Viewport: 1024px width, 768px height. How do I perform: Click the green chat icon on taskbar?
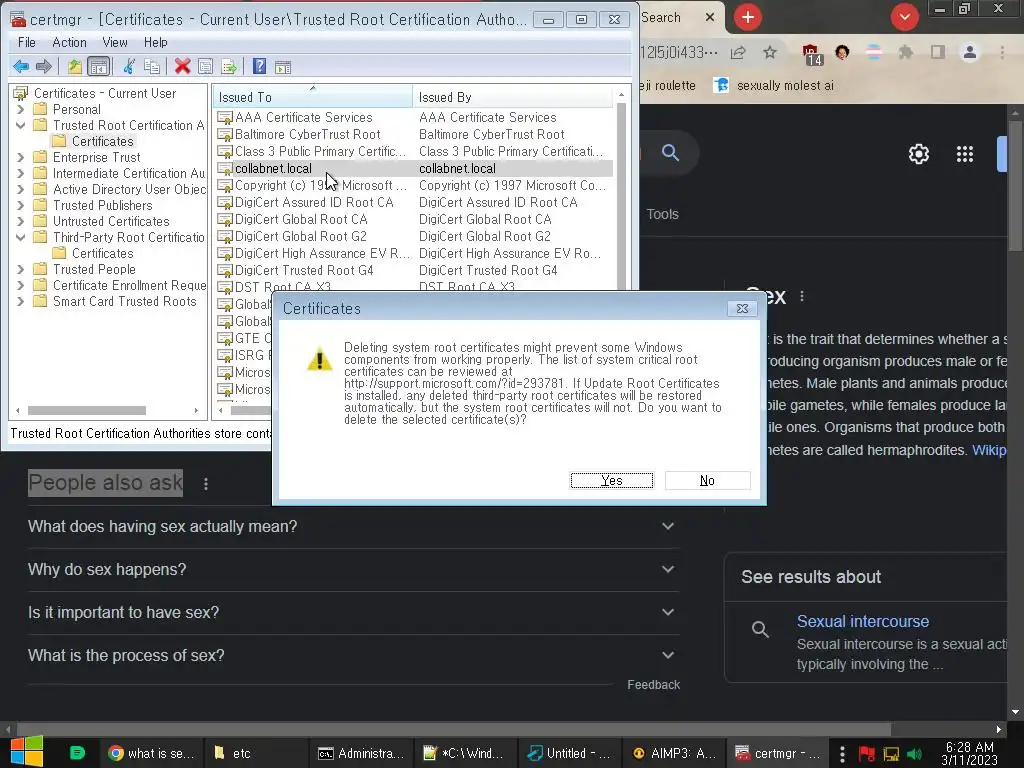click(77, 753)
